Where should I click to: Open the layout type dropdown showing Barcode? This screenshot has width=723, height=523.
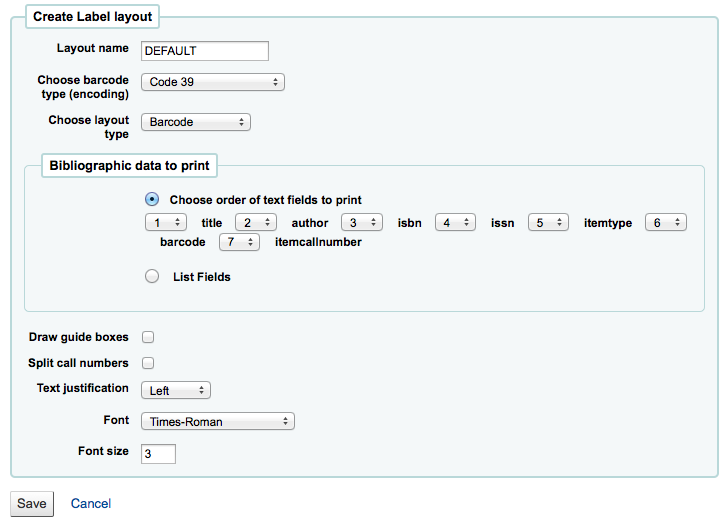click(196, 122)
